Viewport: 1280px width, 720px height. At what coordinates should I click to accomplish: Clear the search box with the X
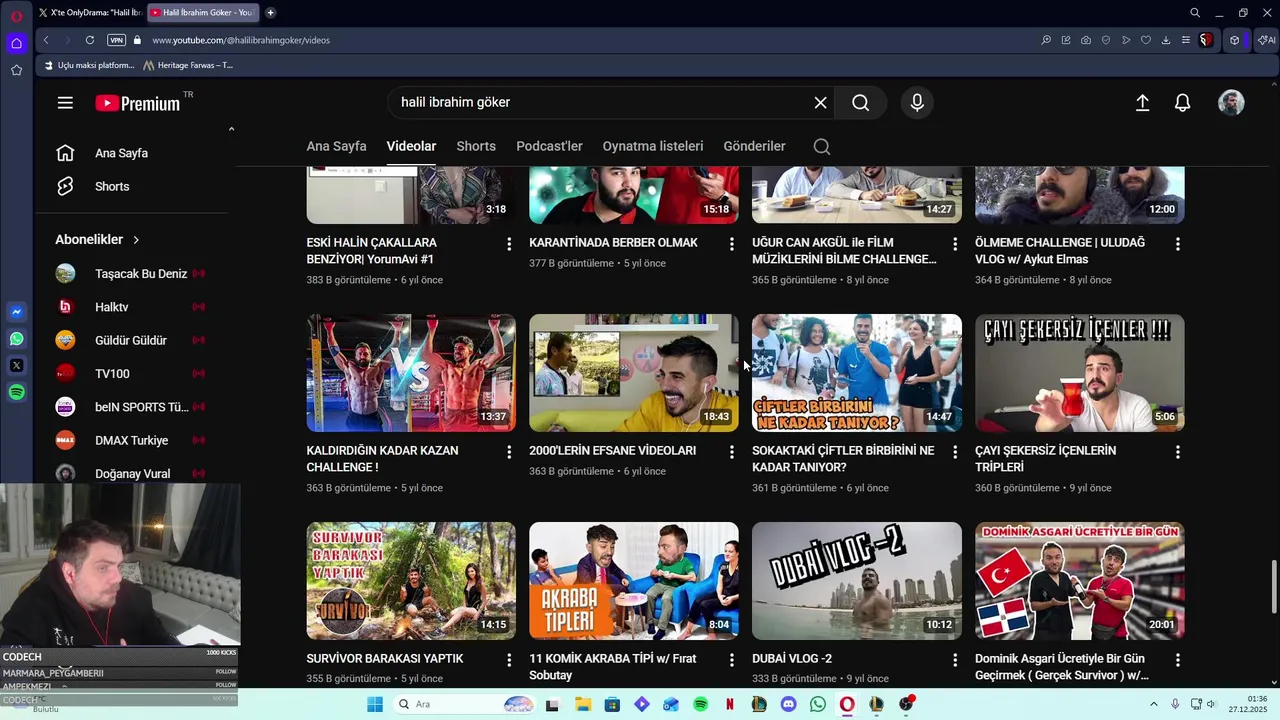[820, 103]
